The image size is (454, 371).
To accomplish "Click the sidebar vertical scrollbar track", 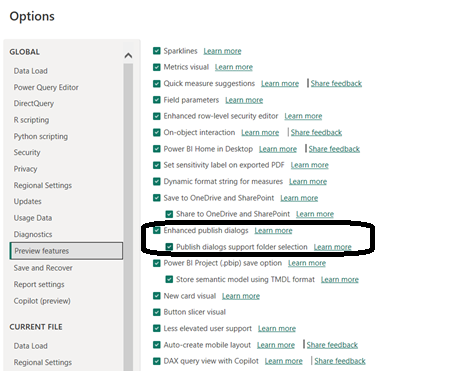I will point(128,217).
